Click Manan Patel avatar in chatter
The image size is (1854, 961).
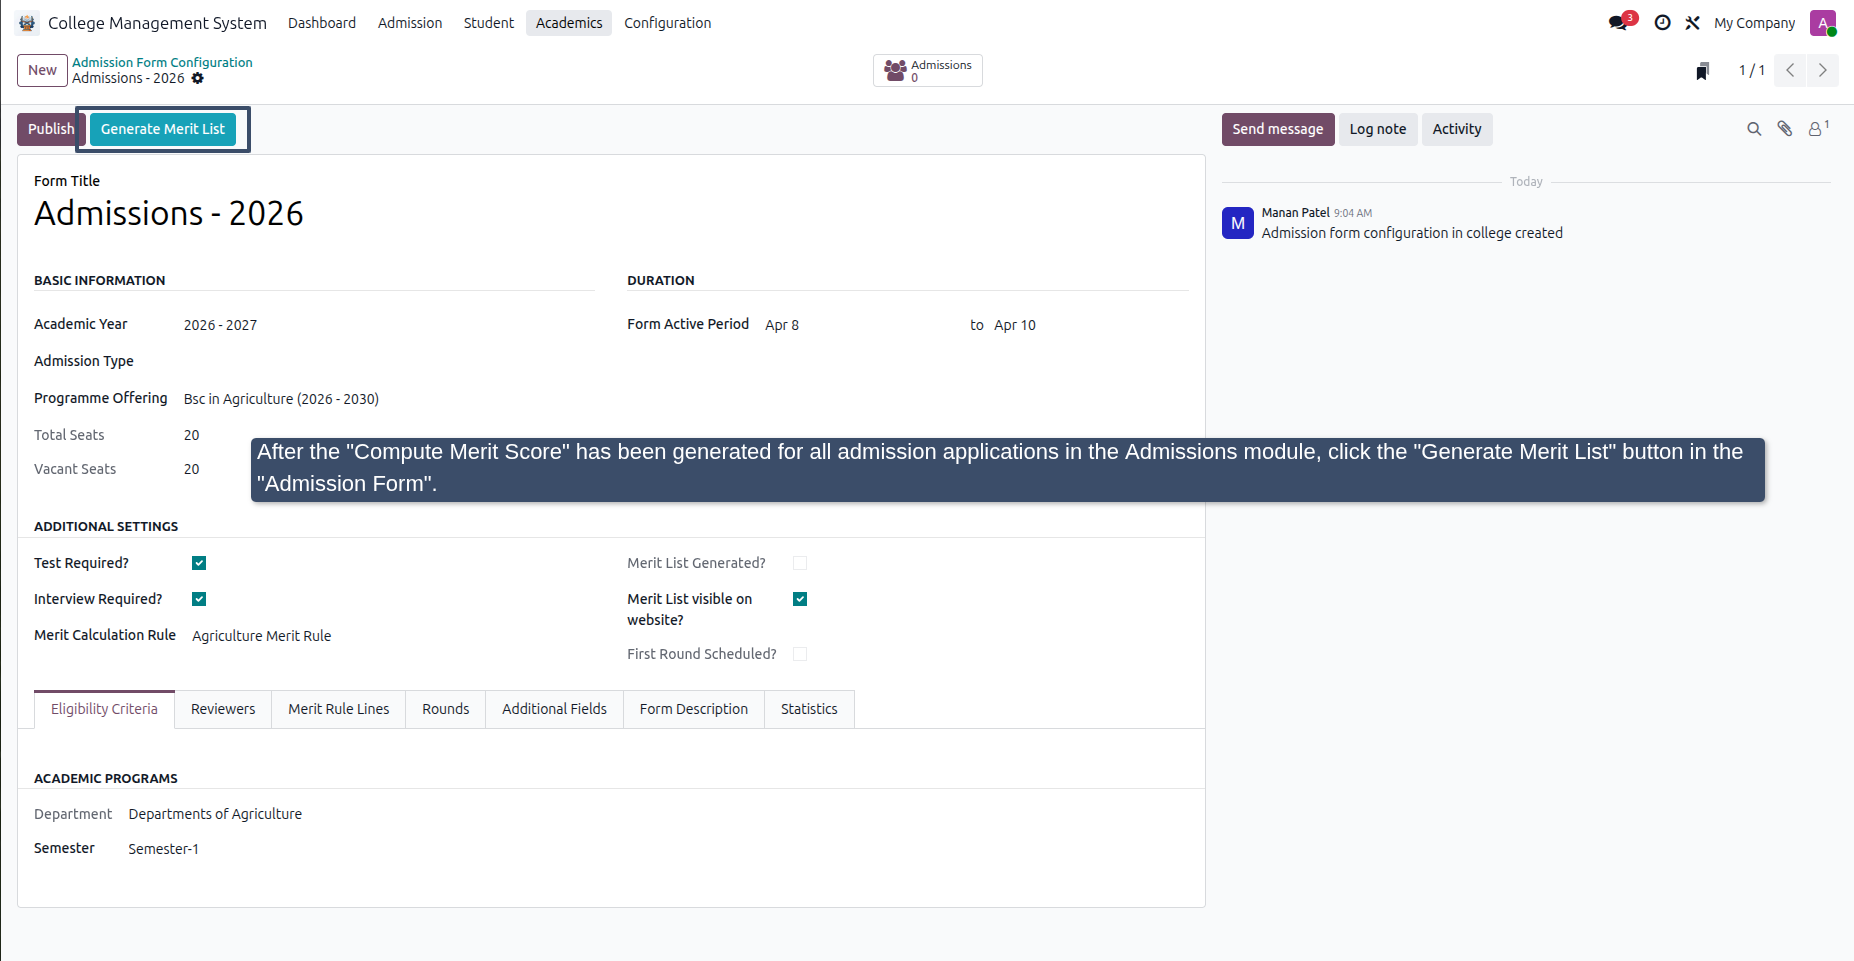(x=1238, y=223)
